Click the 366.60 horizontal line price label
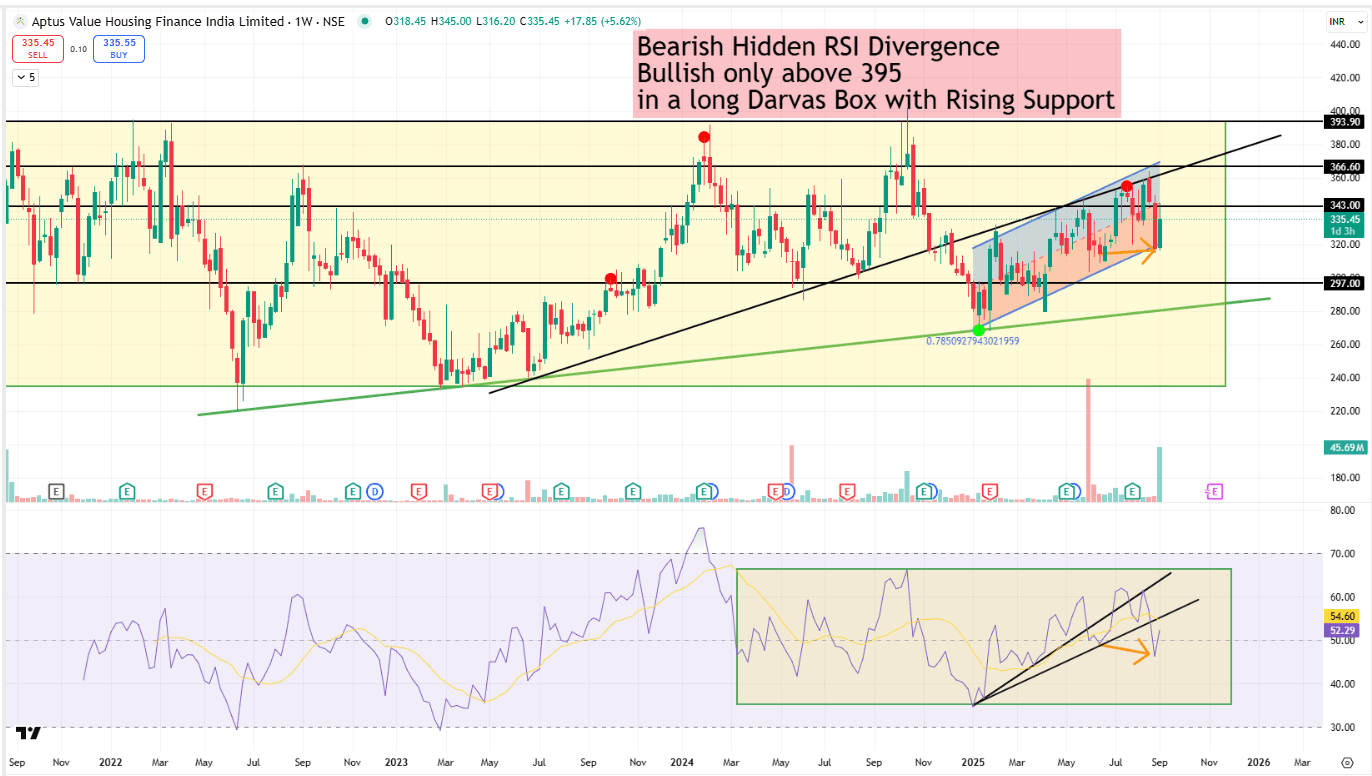 [1346, 167]
